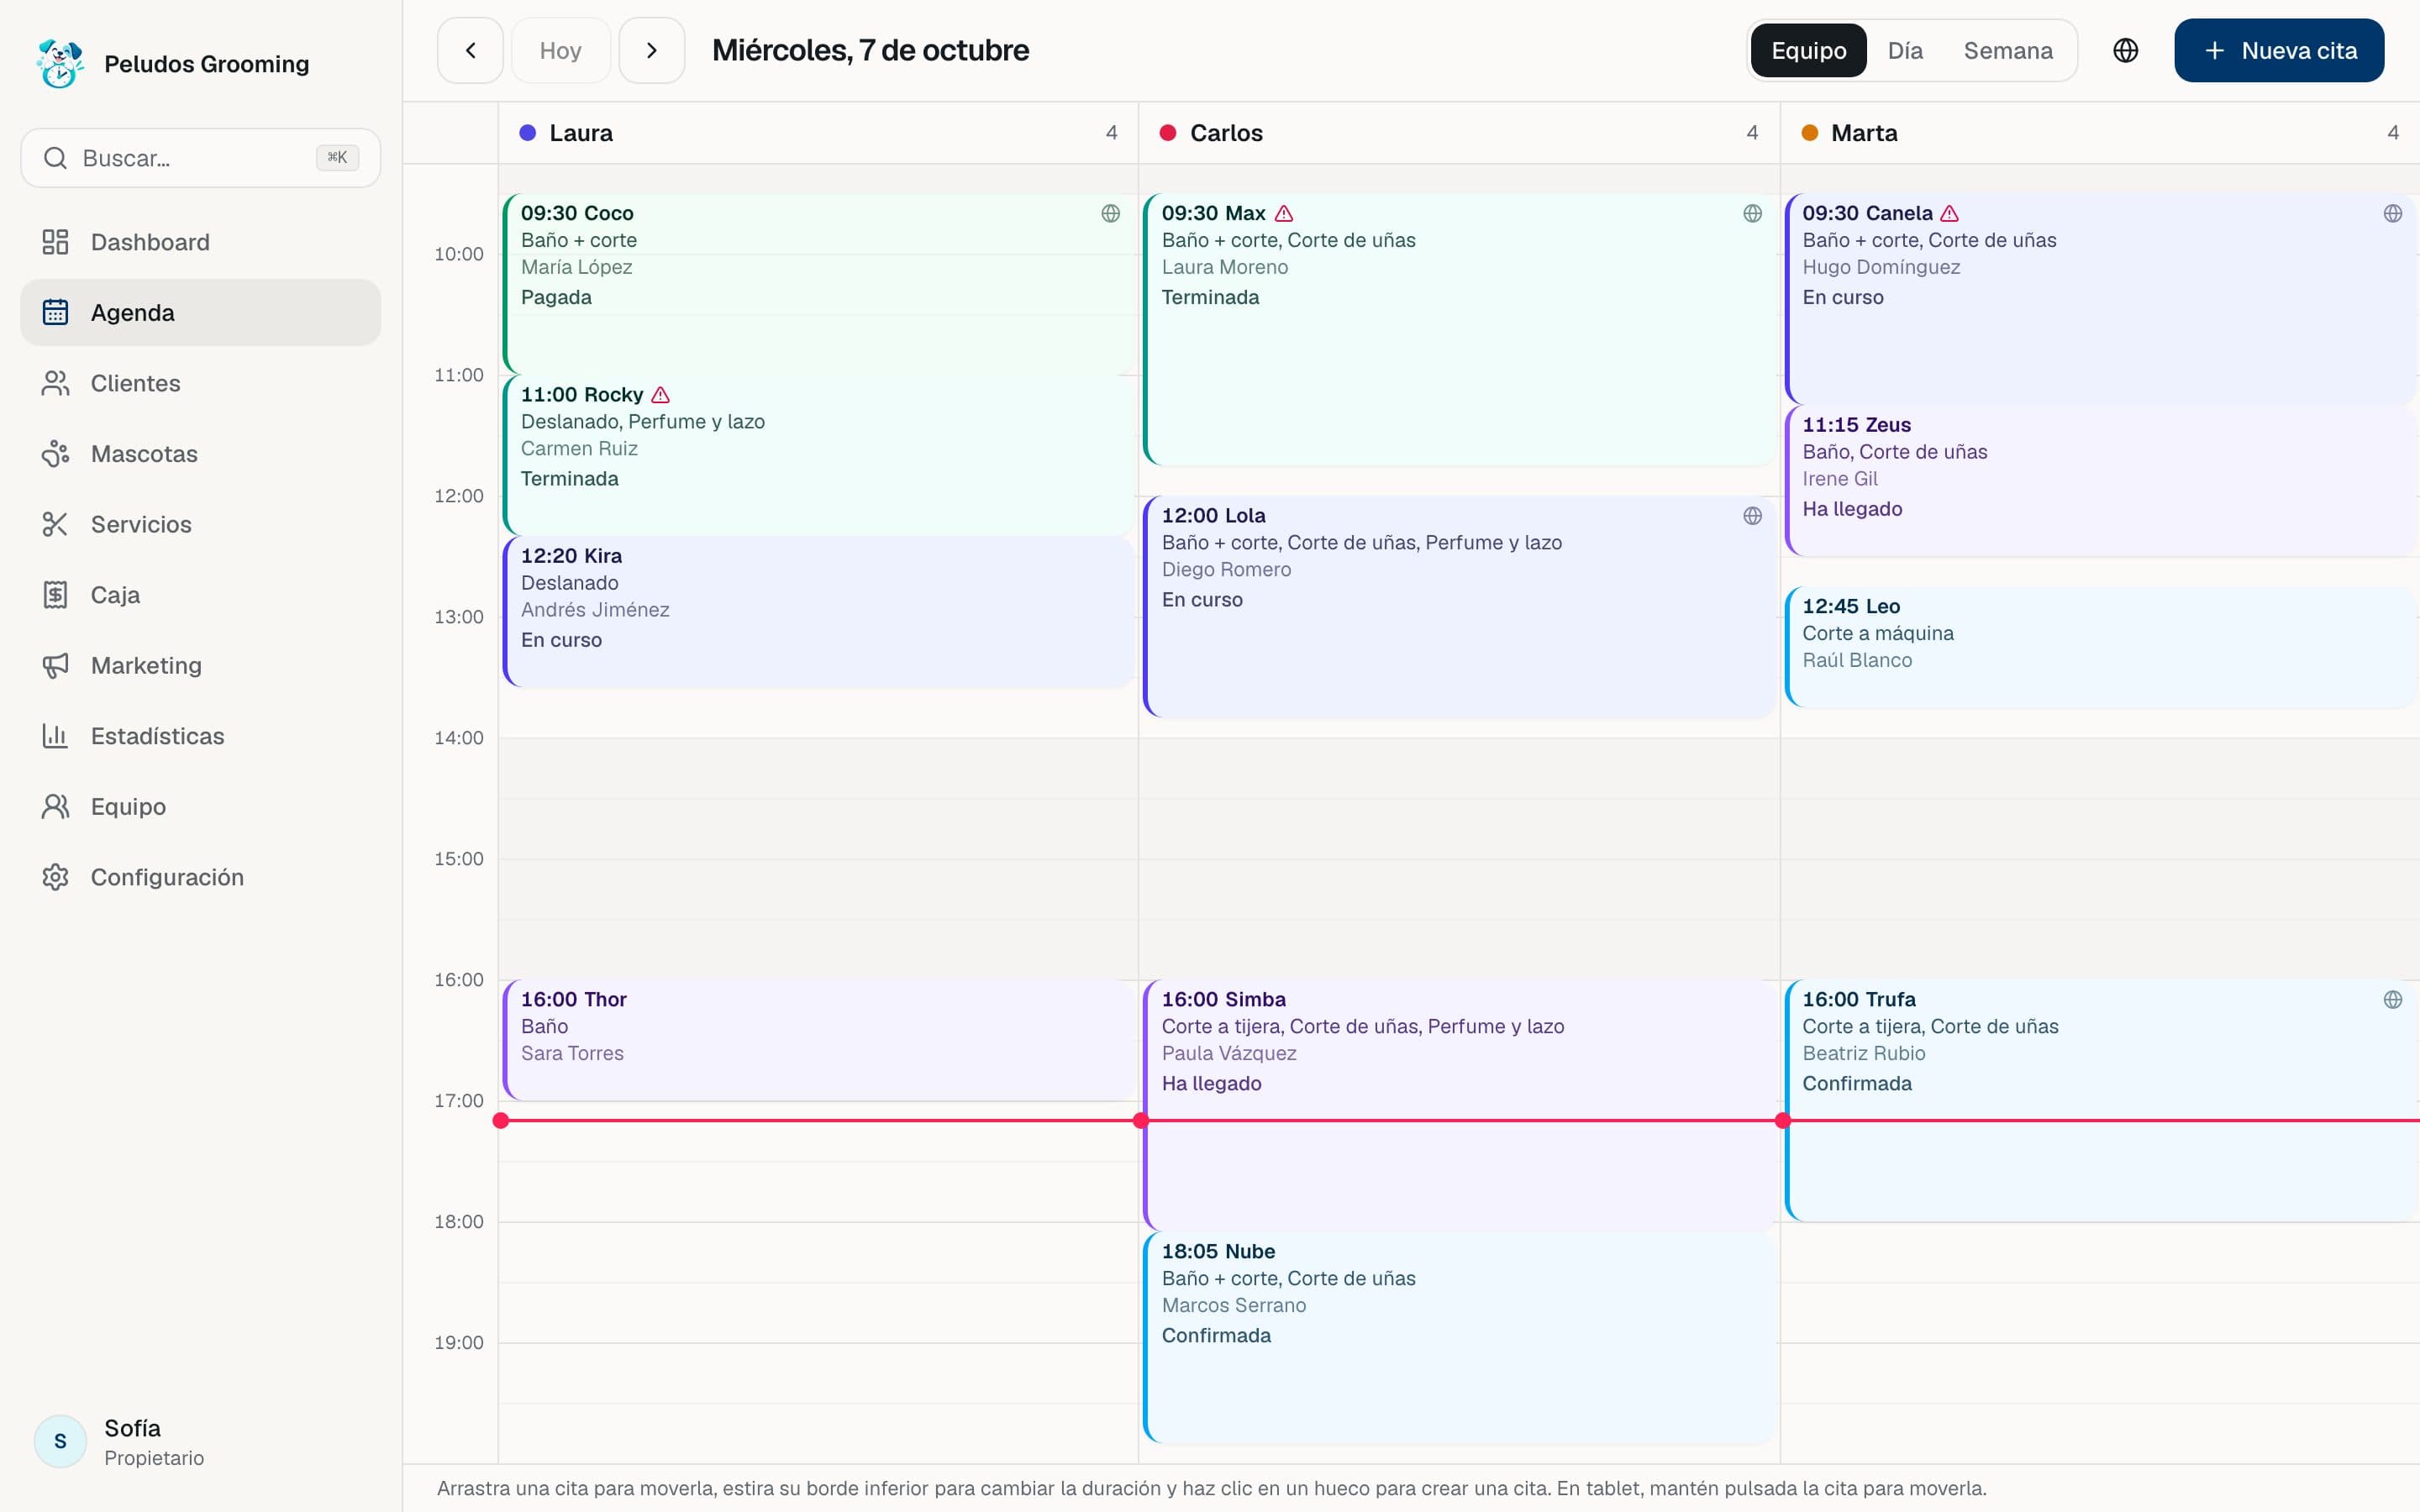The width and height of the screenshot is (2420, 1512).
Task: Click the Peludos Grooming dog logo
Action: (x=60, y=64)
